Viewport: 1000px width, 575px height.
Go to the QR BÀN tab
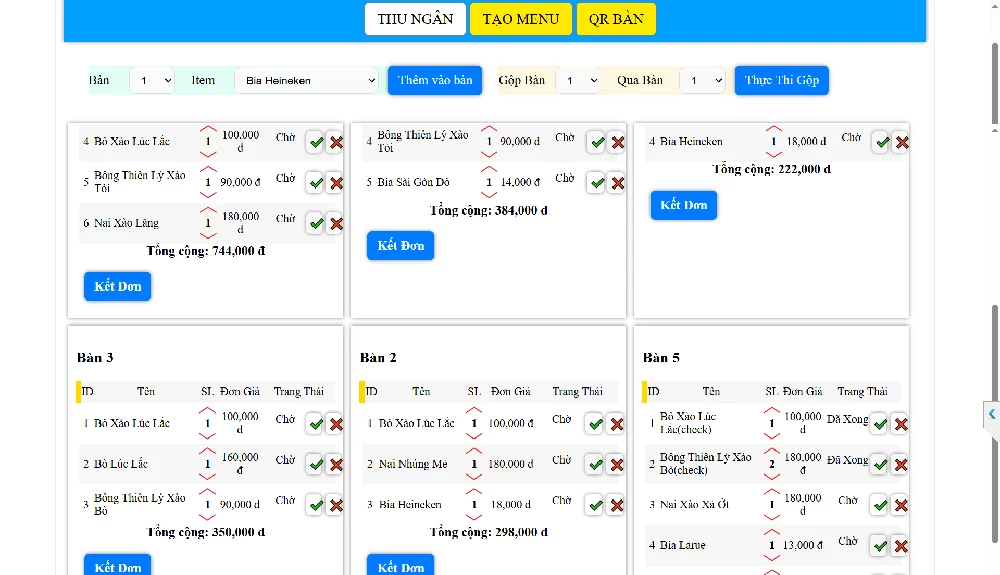pyautogui.click(x=616, y=19)
